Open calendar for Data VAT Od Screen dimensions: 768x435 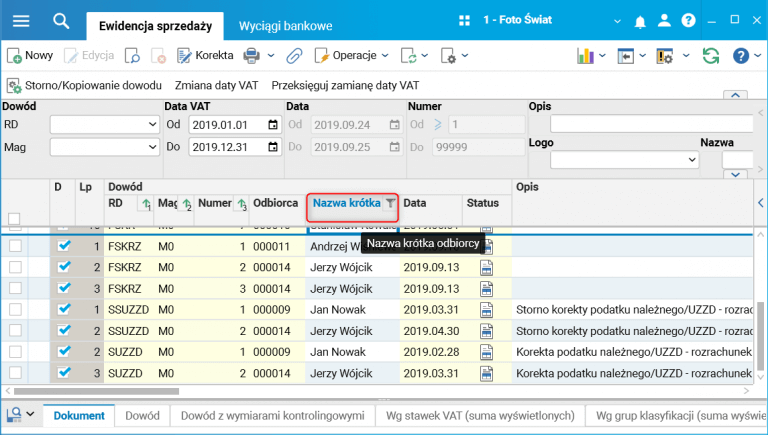click(273, 125)
